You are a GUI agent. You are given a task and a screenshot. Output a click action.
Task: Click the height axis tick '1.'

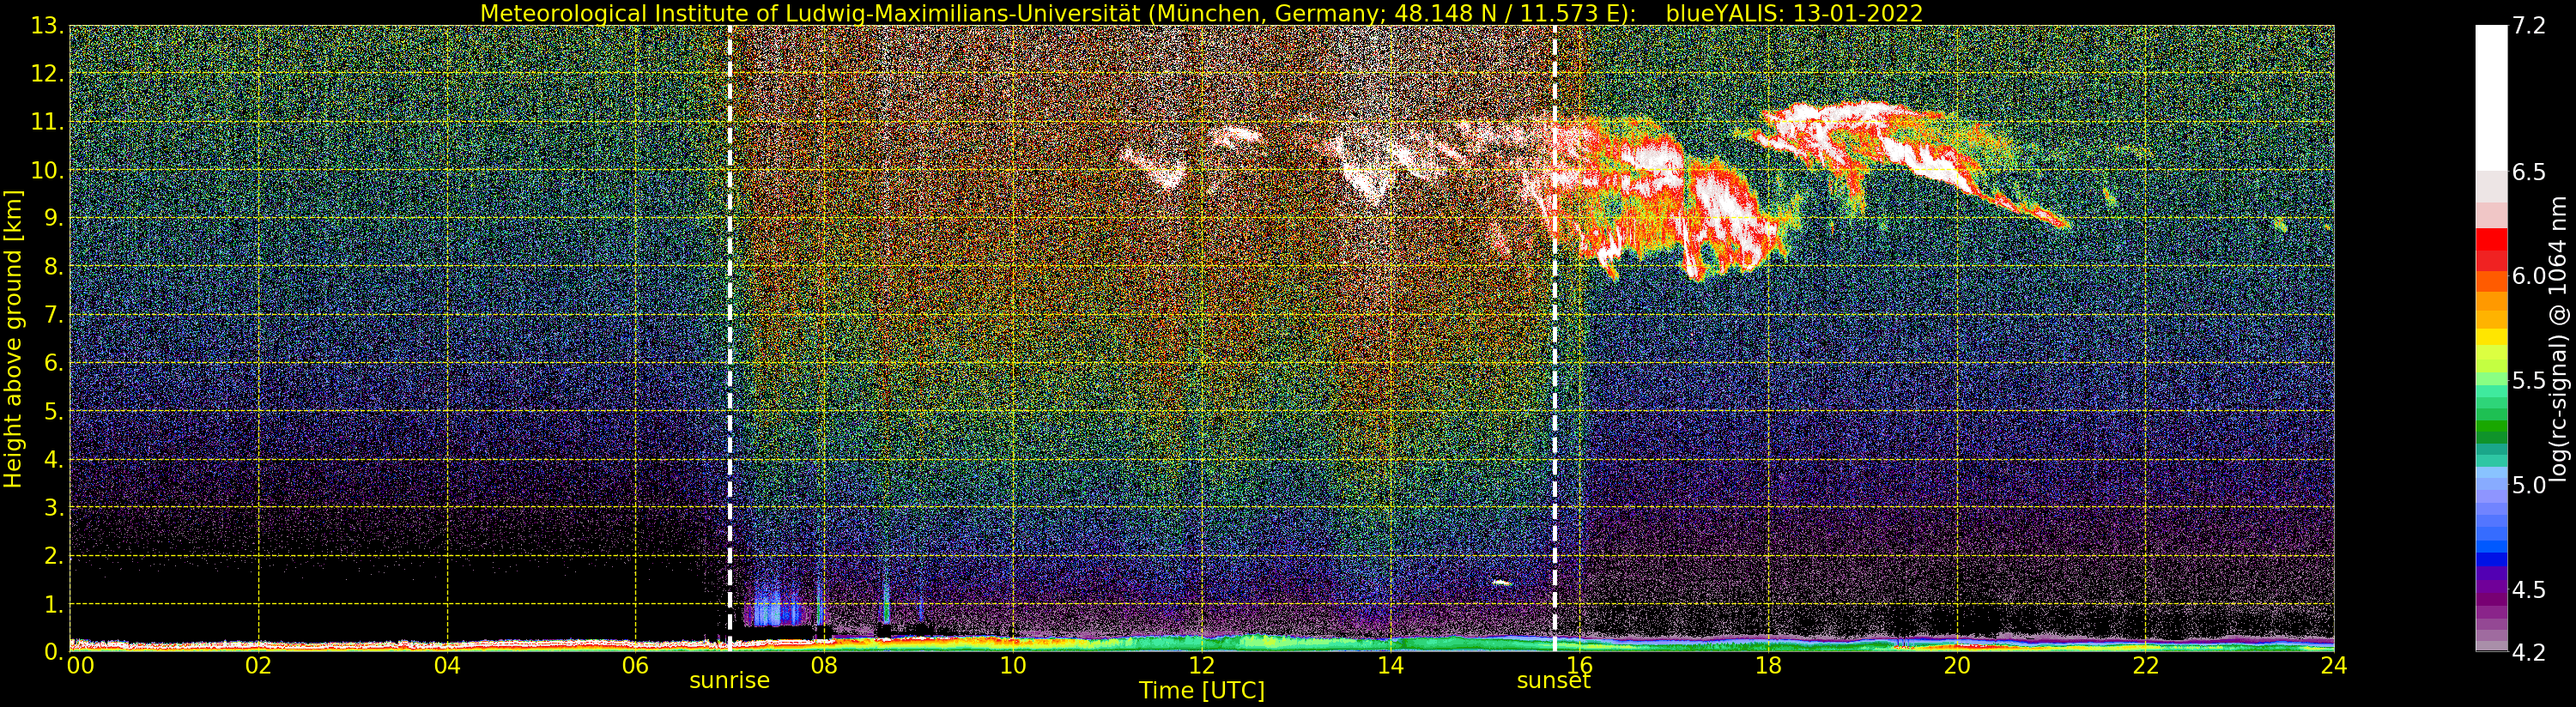[54, 603]
